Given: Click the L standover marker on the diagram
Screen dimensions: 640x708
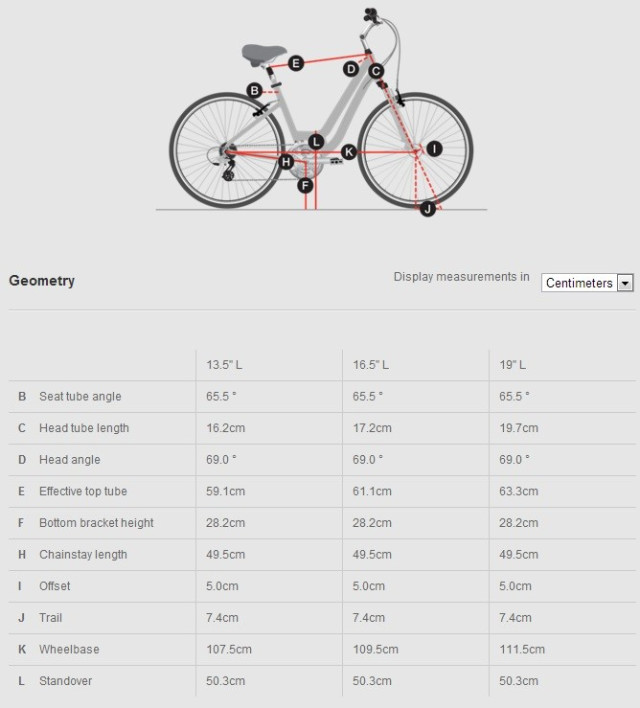Looking at the screenshot, I should 316,142.
